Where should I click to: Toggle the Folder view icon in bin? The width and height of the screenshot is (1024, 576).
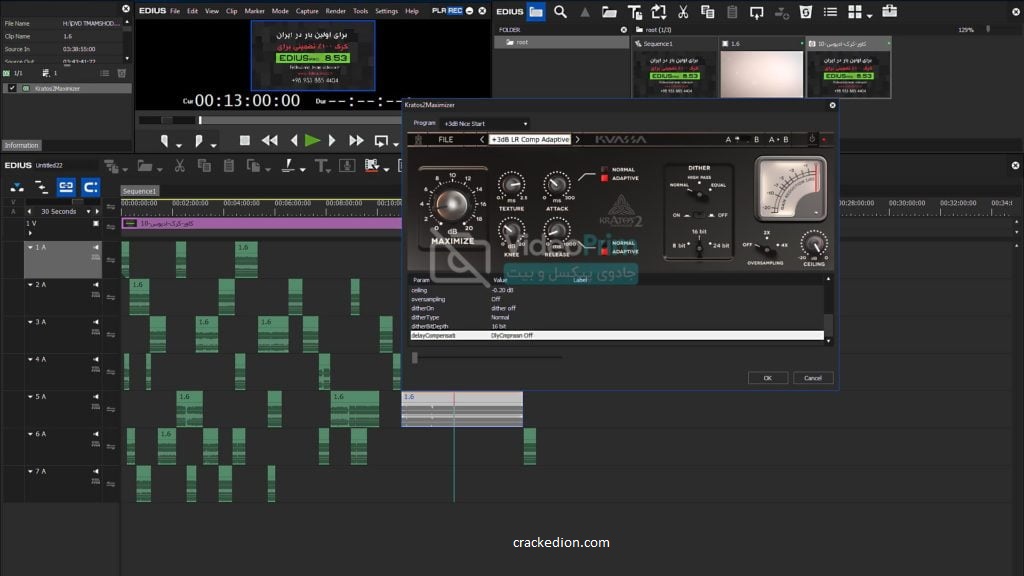[536, 12]
